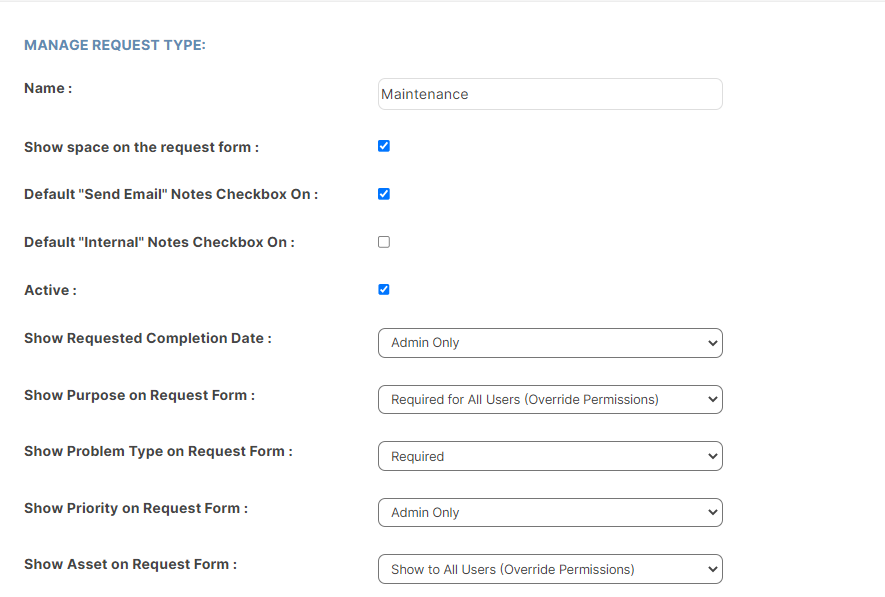
Task: Open Show Requested Completion Date dropdown
Action: pyautogui.click(x=550, y=343)
